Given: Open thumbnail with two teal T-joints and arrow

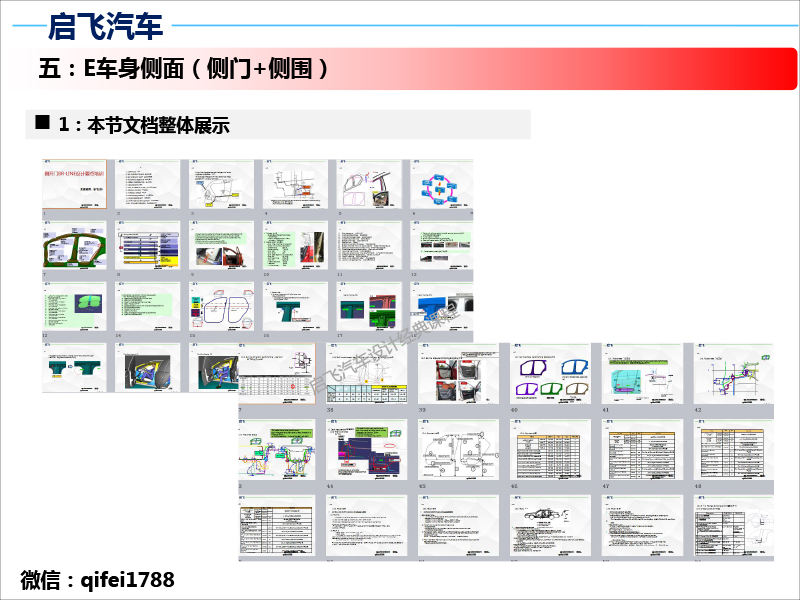Looking at the screenshot, I should pos(74,367).
